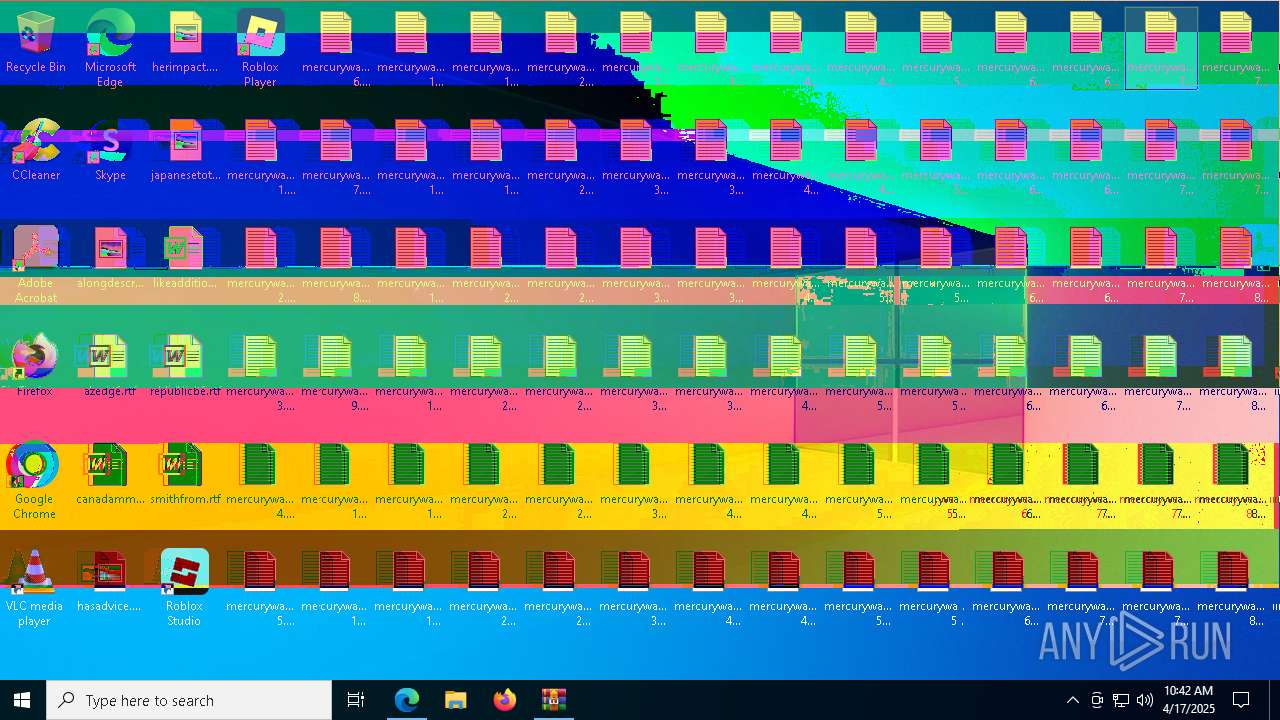1280x720 pixels.
Task: Open the volume control tray icon
Action: (x=1145, y=700)
